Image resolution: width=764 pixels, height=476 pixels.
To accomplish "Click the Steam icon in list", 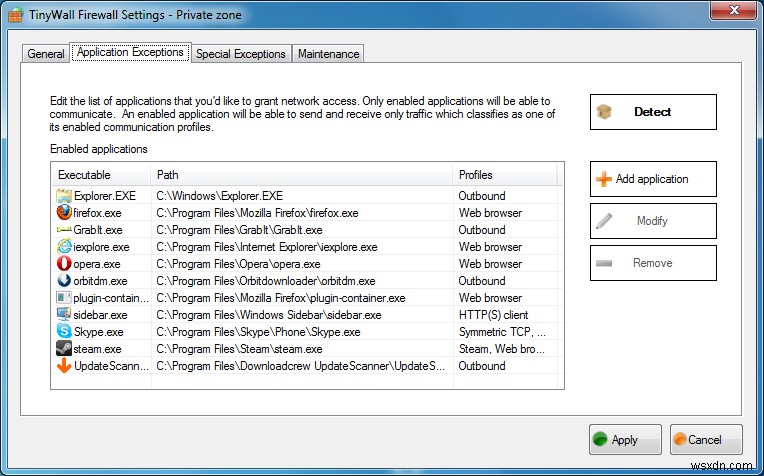I will [x=64, y=348].
